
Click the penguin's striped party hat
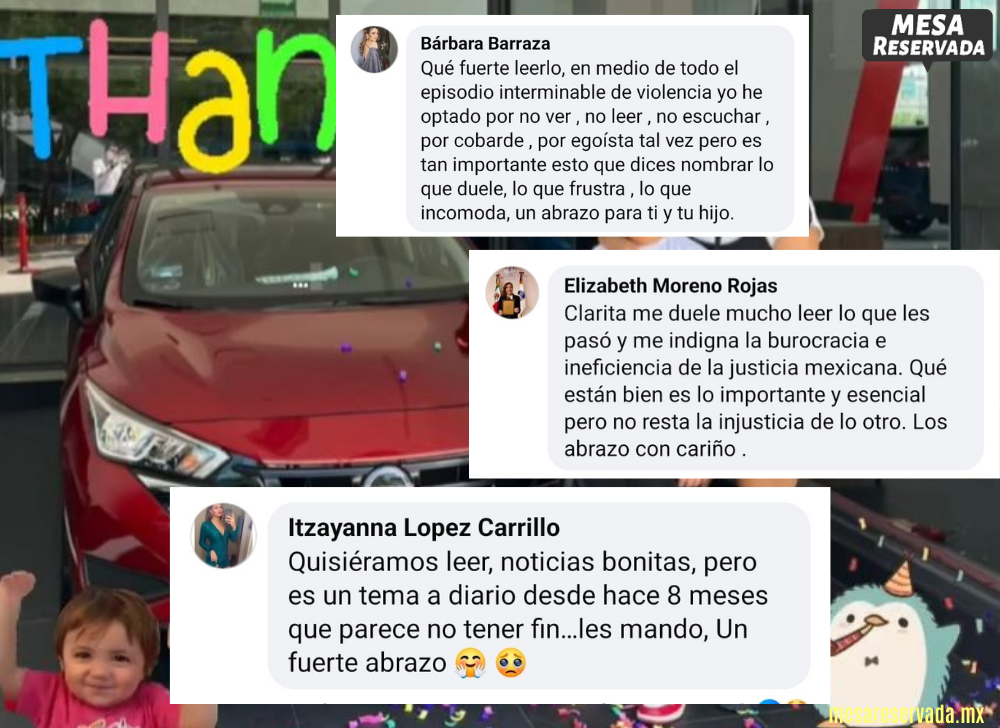pos(900,579)
